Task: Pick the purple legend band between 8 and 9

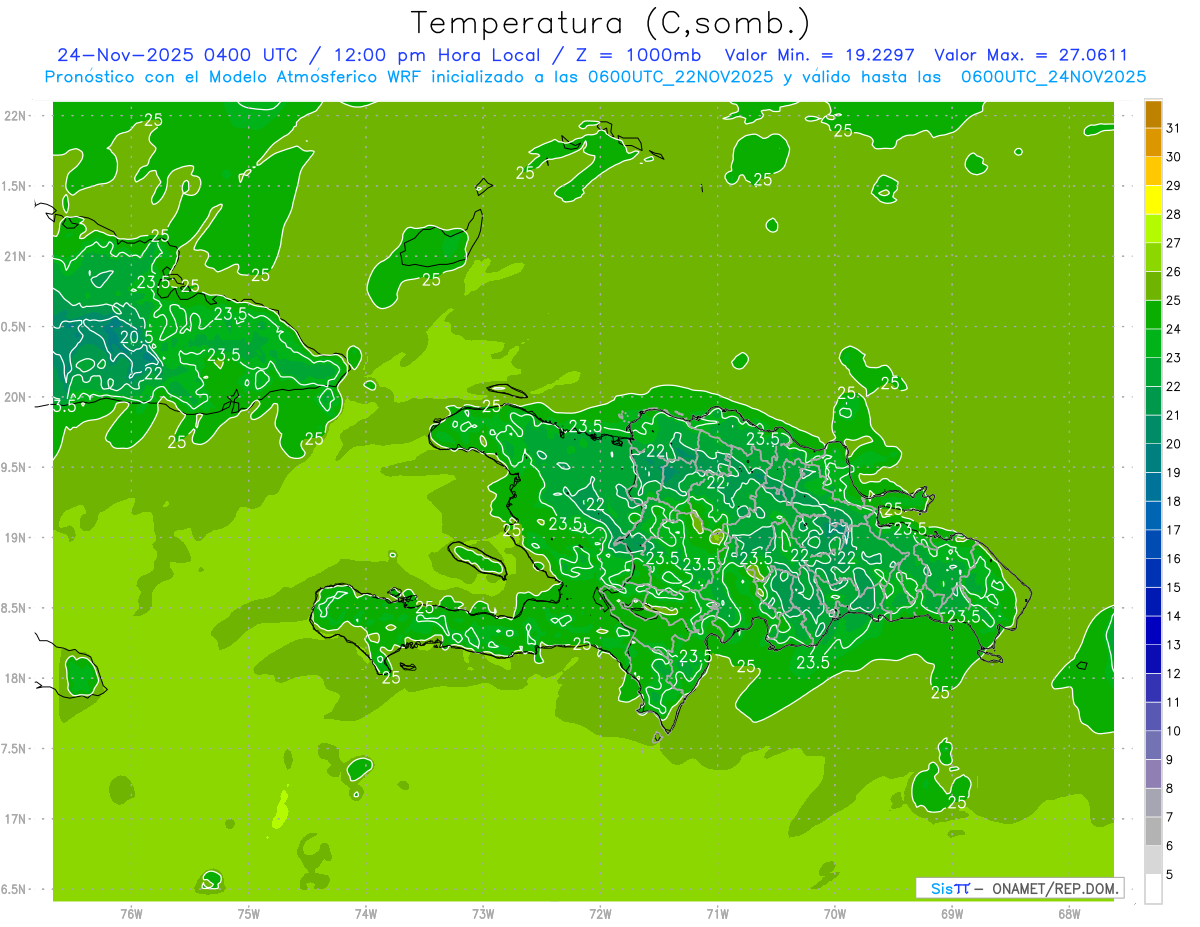Action: pyautogui.click(x=1153, y=774)
